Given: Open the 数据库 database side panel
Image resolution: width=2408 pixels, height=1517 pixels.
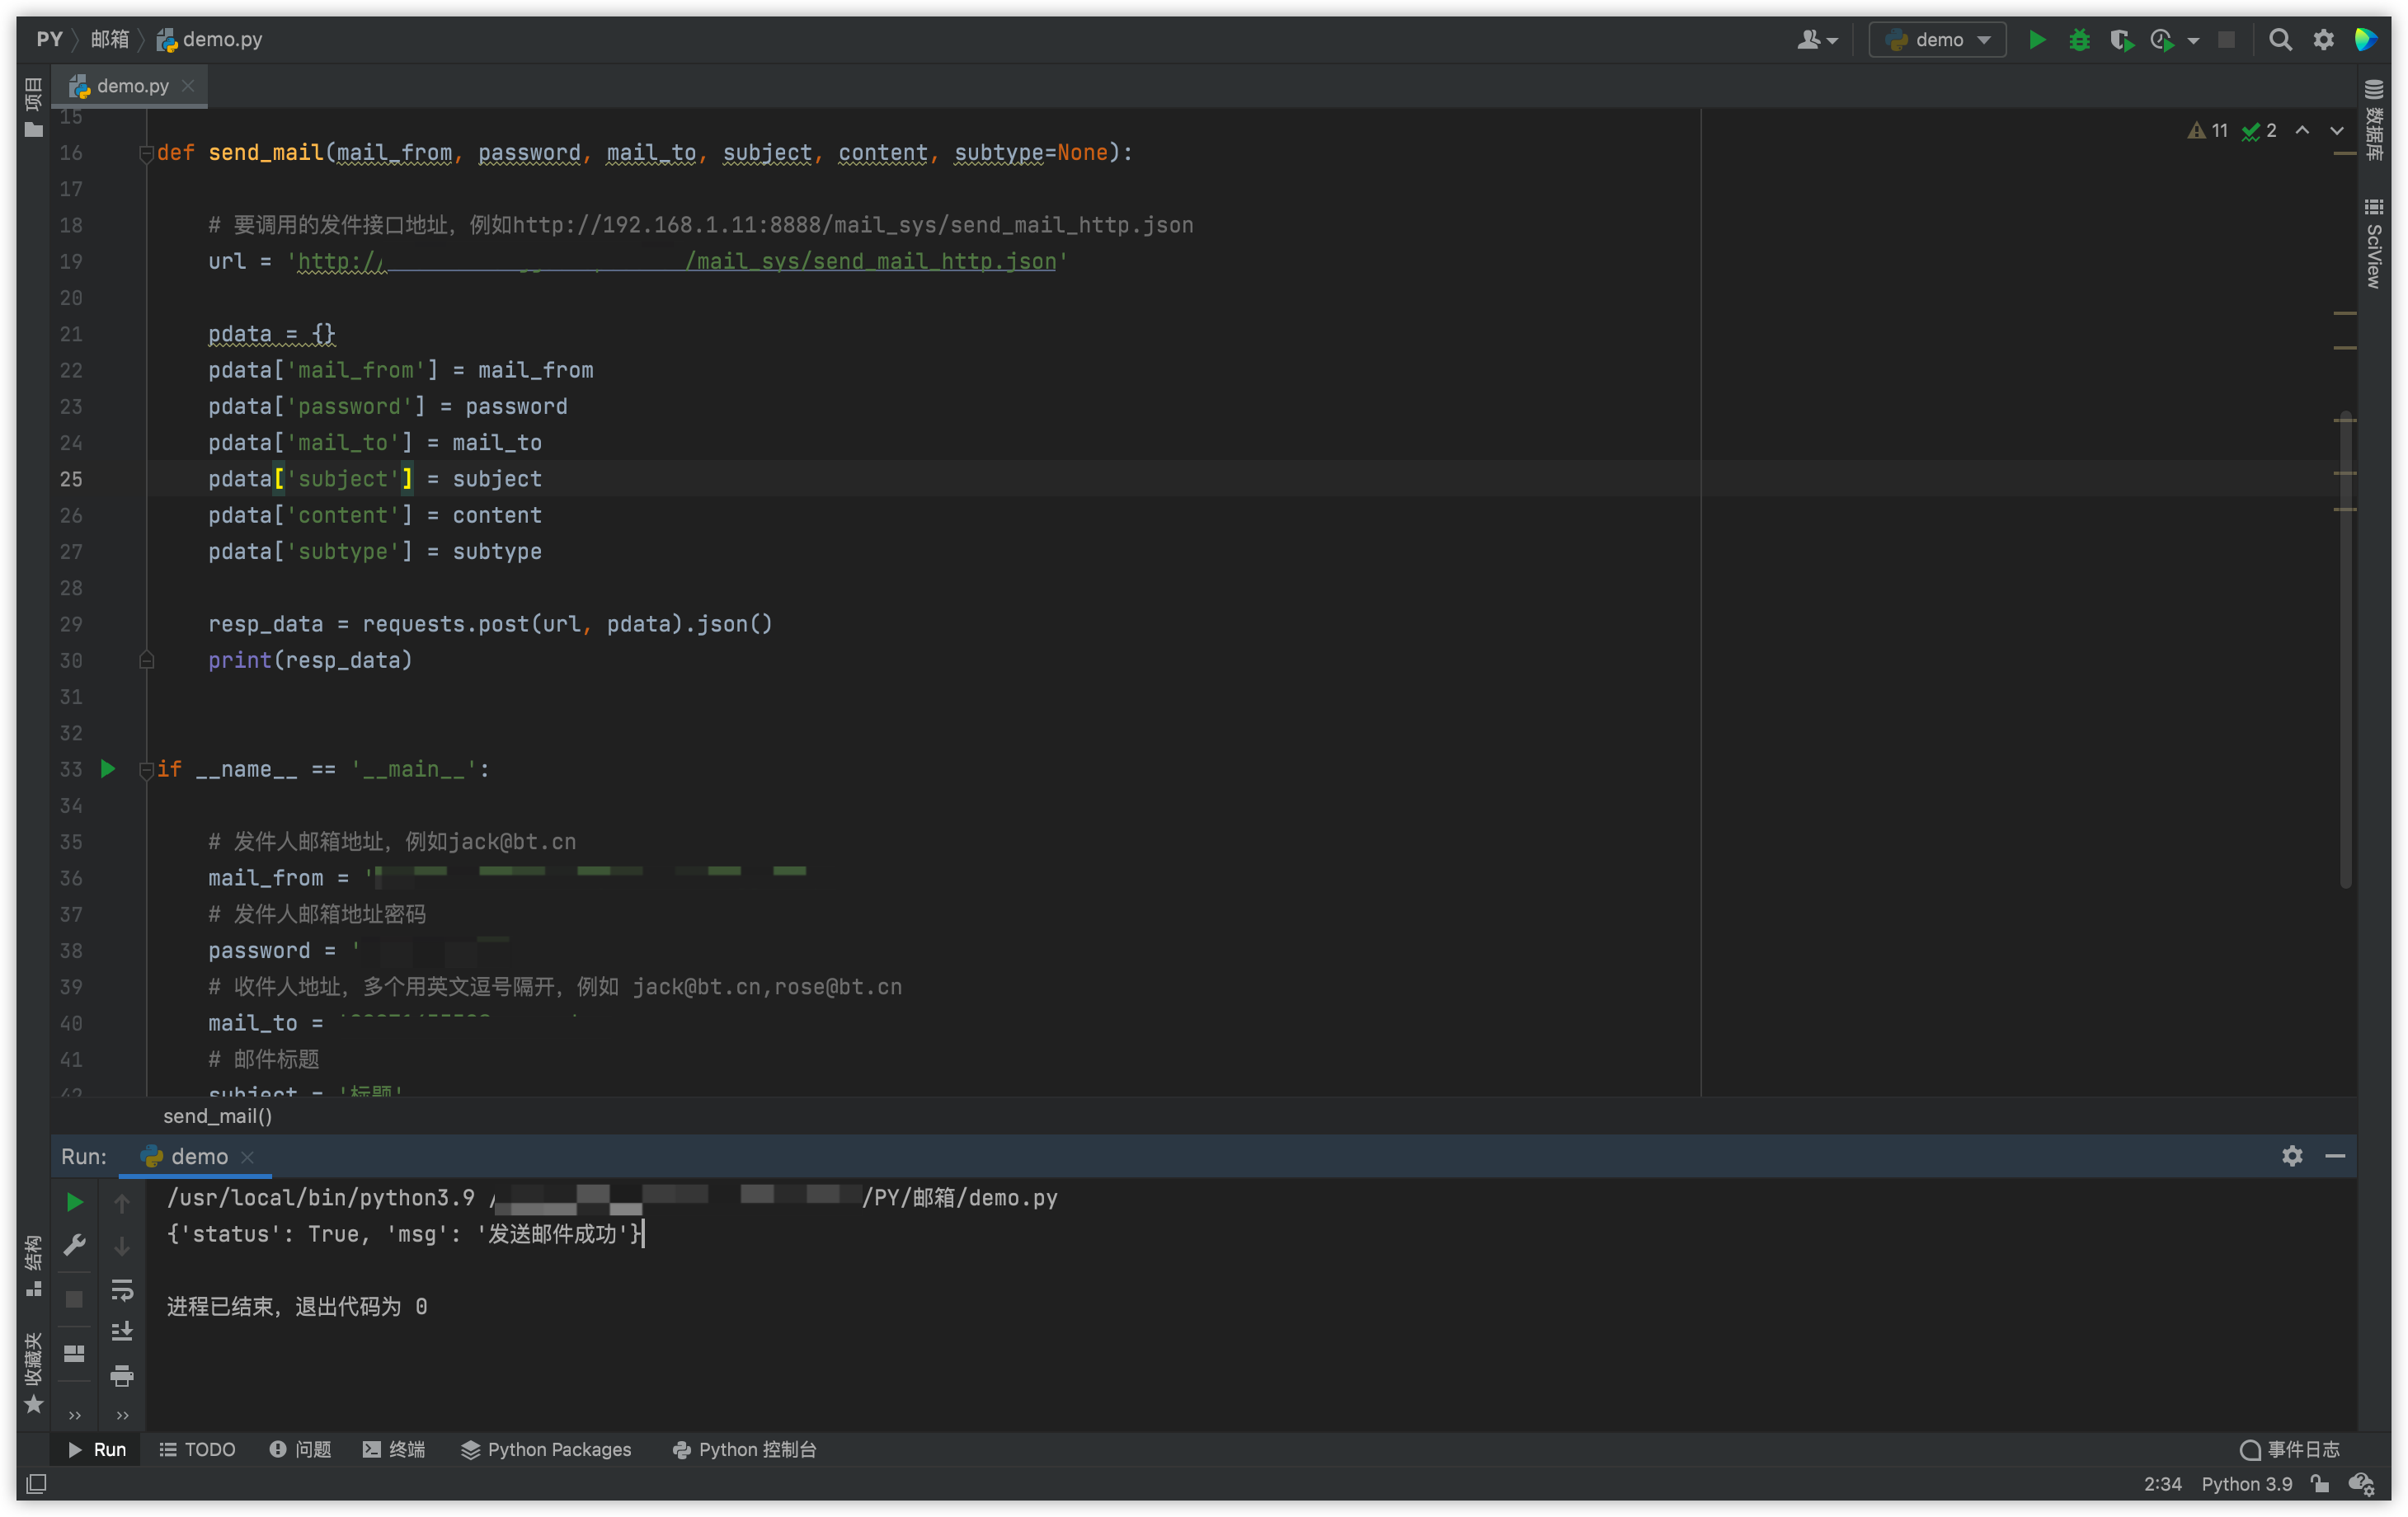Looking at the screenshot, I should tap(2373, 120).
